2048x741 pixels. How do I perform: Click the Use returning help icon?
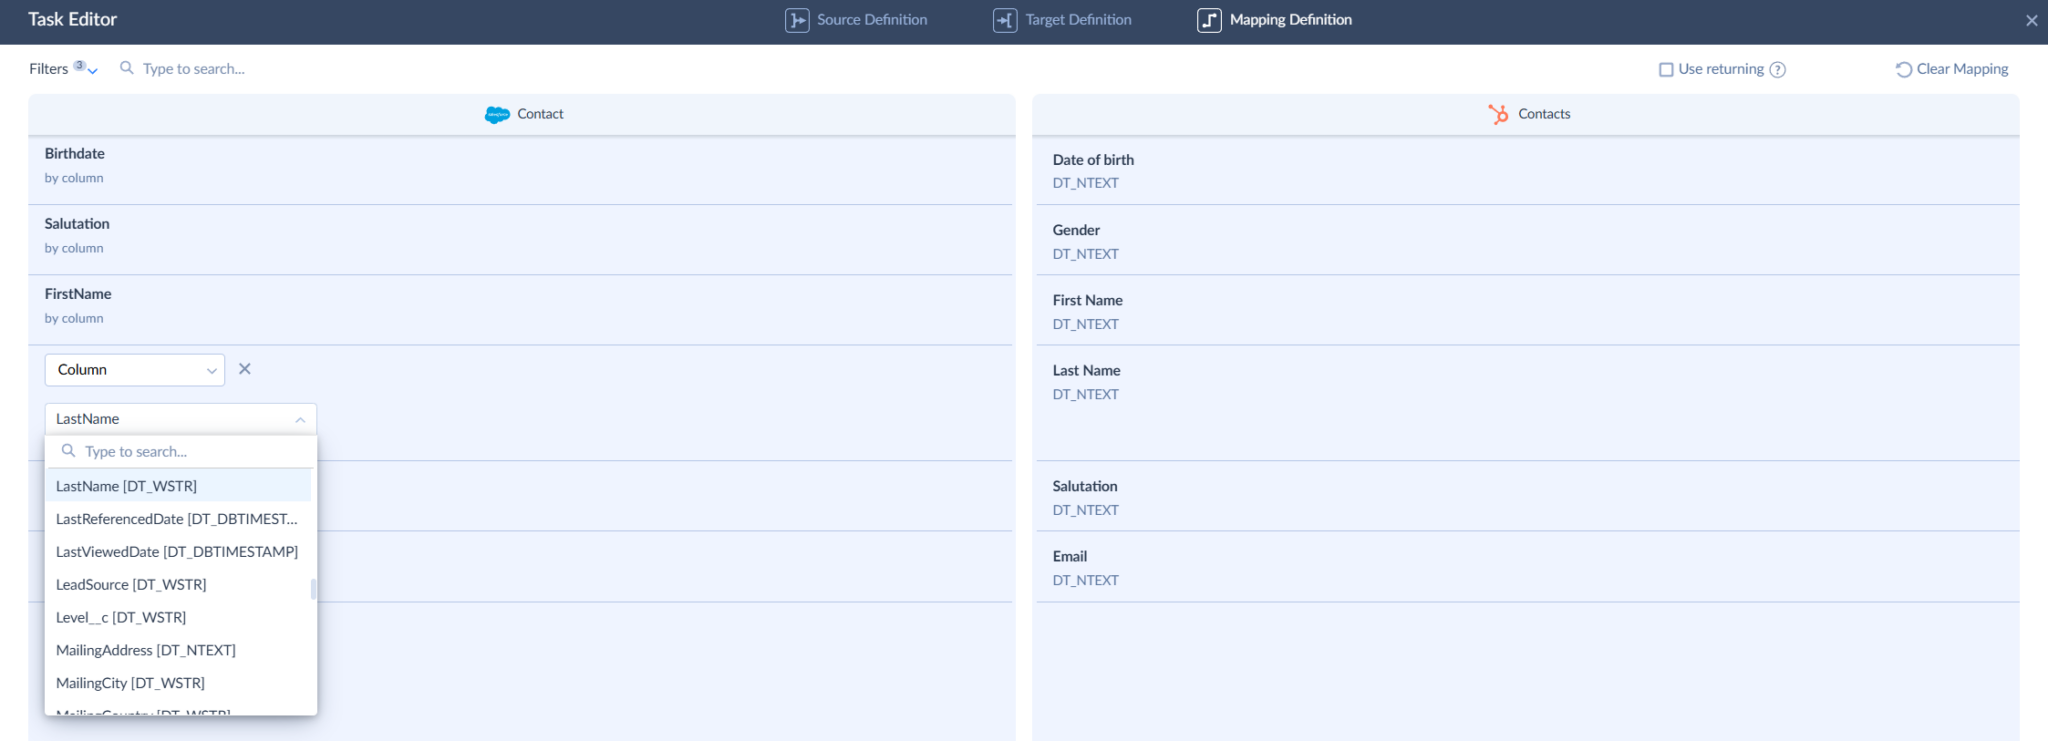1777,70
